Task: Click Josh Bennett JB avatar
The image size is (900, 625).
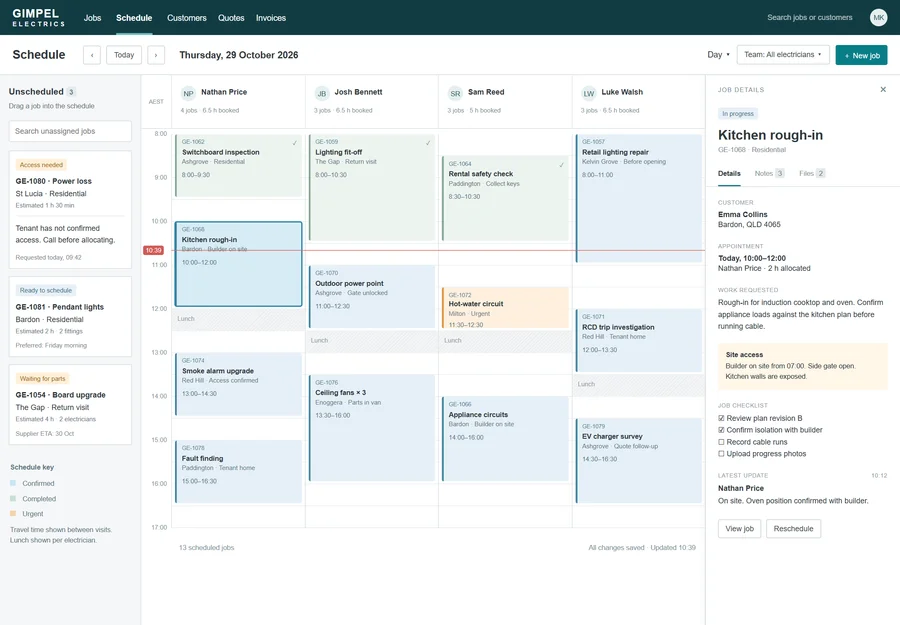Action: pyautogui.click(x=322, y=94)
